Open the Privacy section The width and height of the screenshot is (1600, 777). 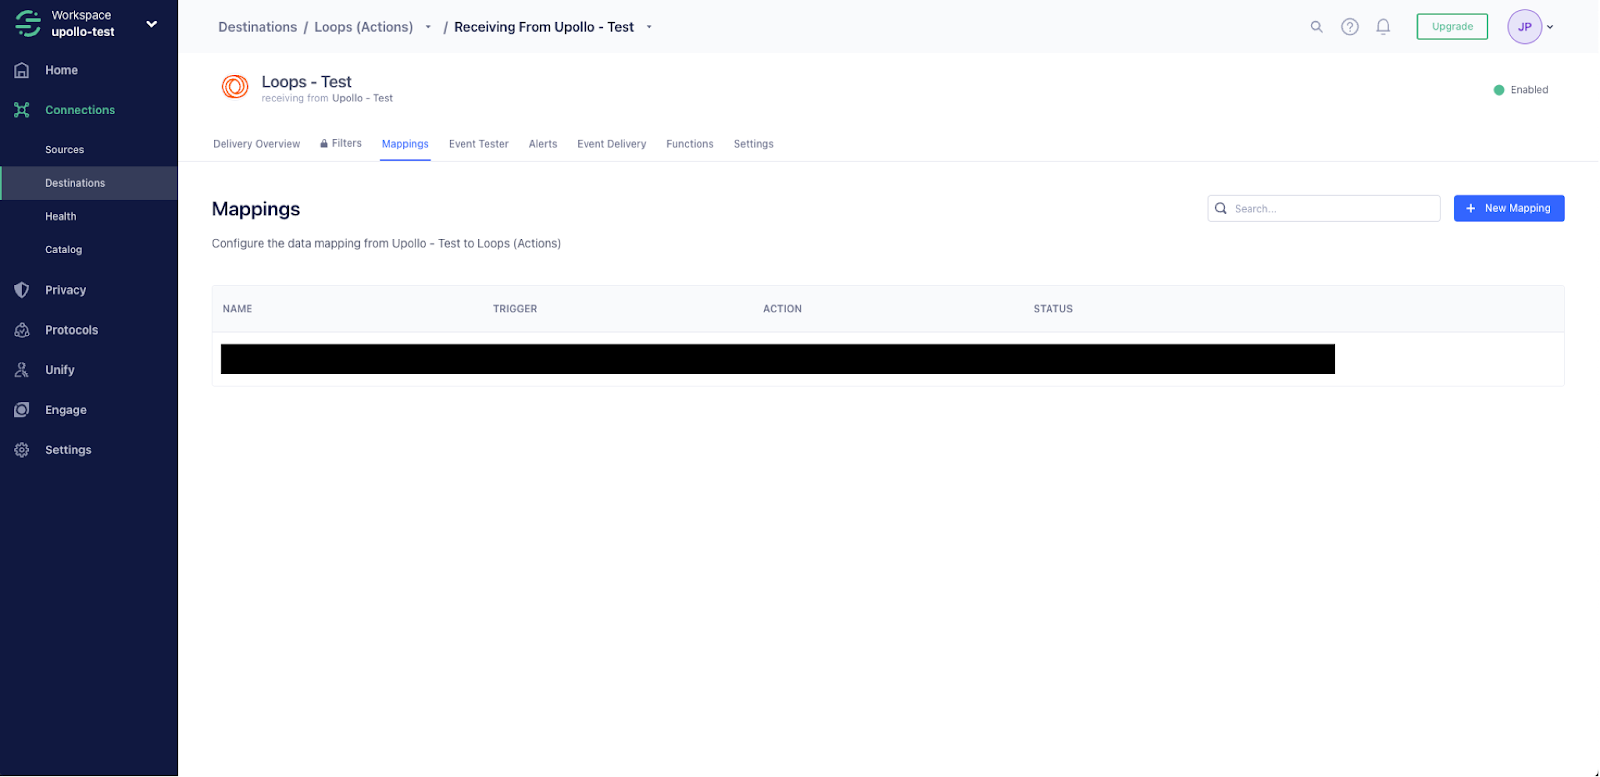tap(65, 290)
